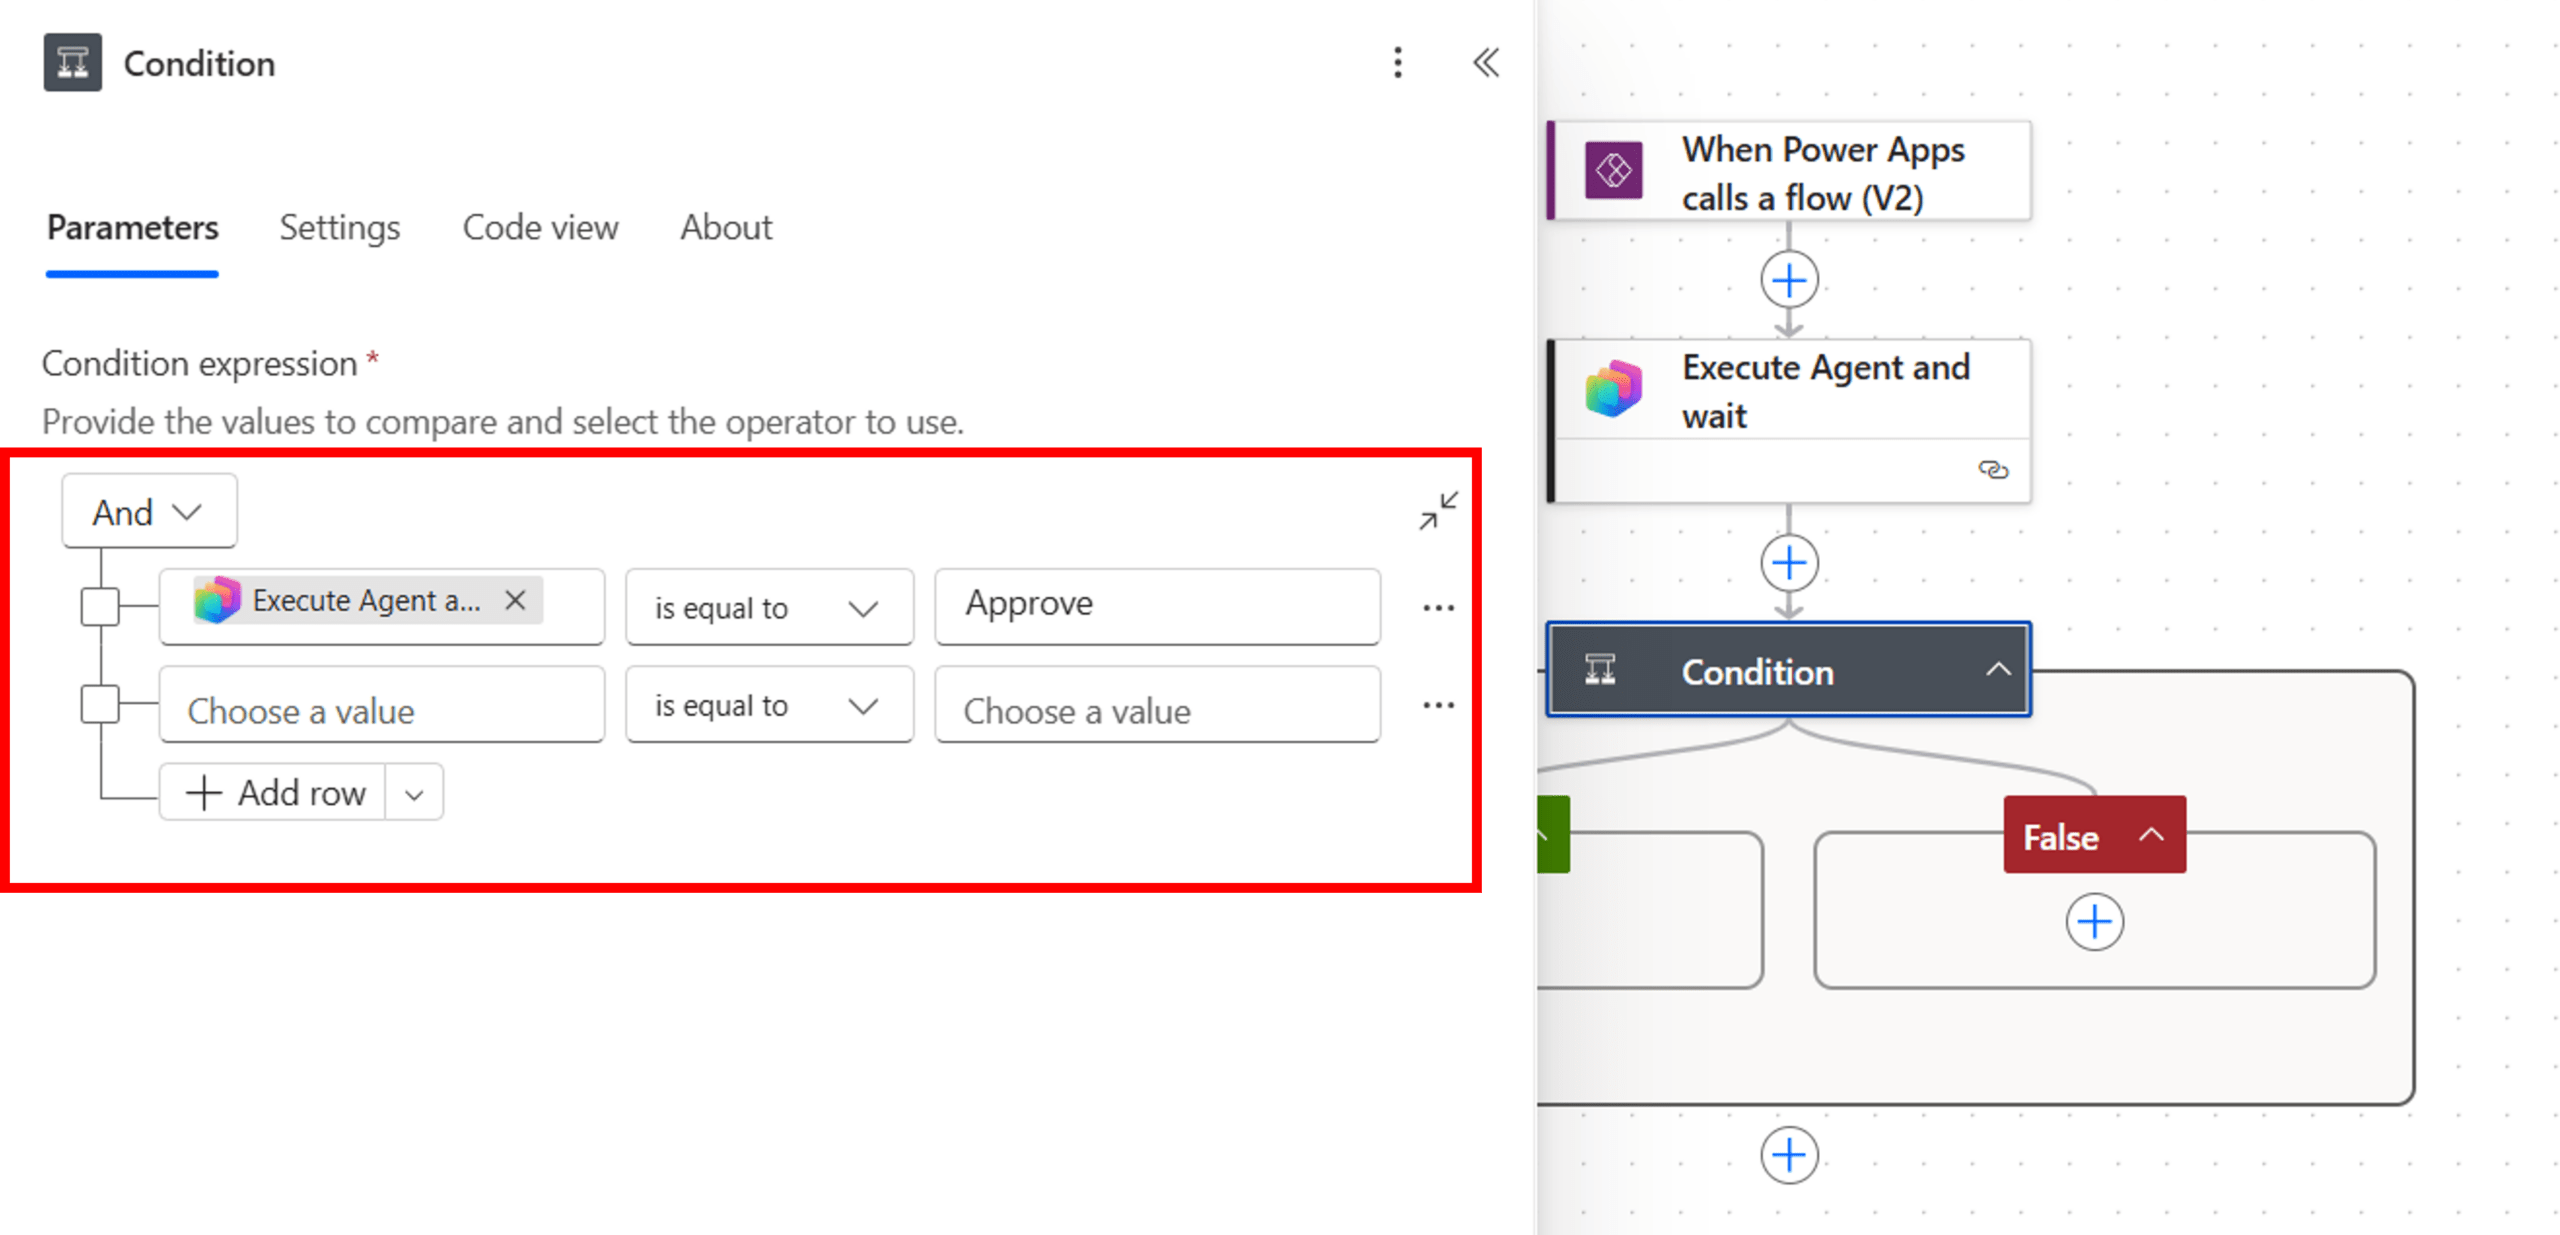Open ellipsis menu for the empty second row
Viewport: 2560px width, 1235px height.
pos(1437,705)
